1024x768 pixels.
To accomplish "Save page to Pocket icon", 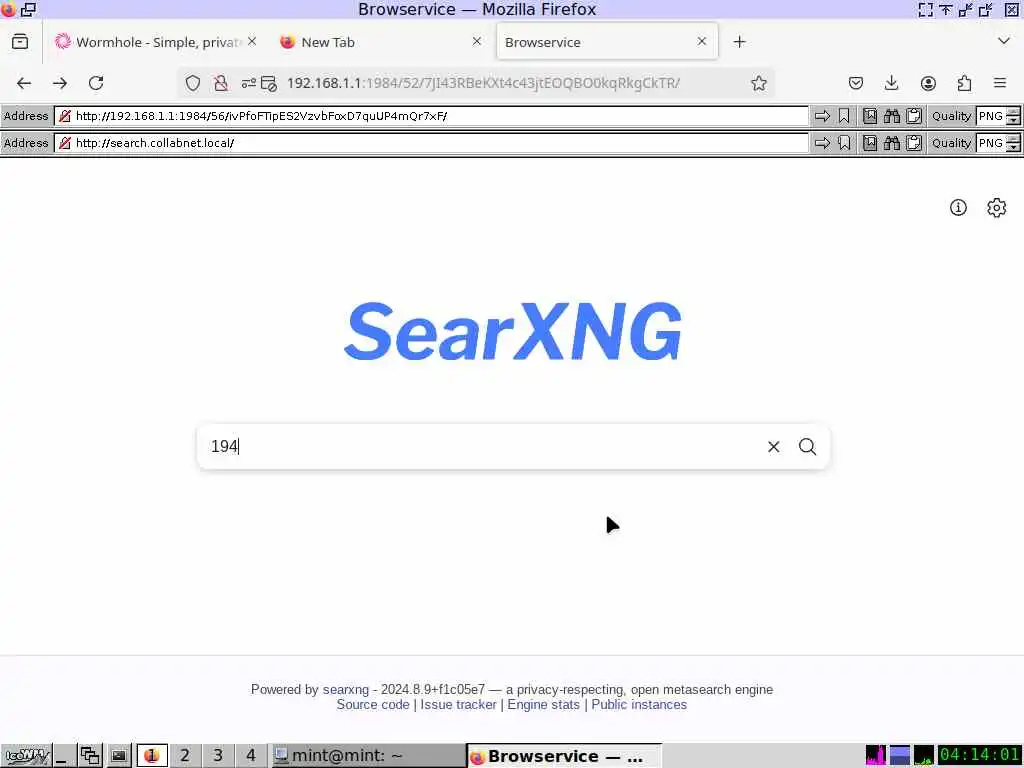I will click(856, 83).
